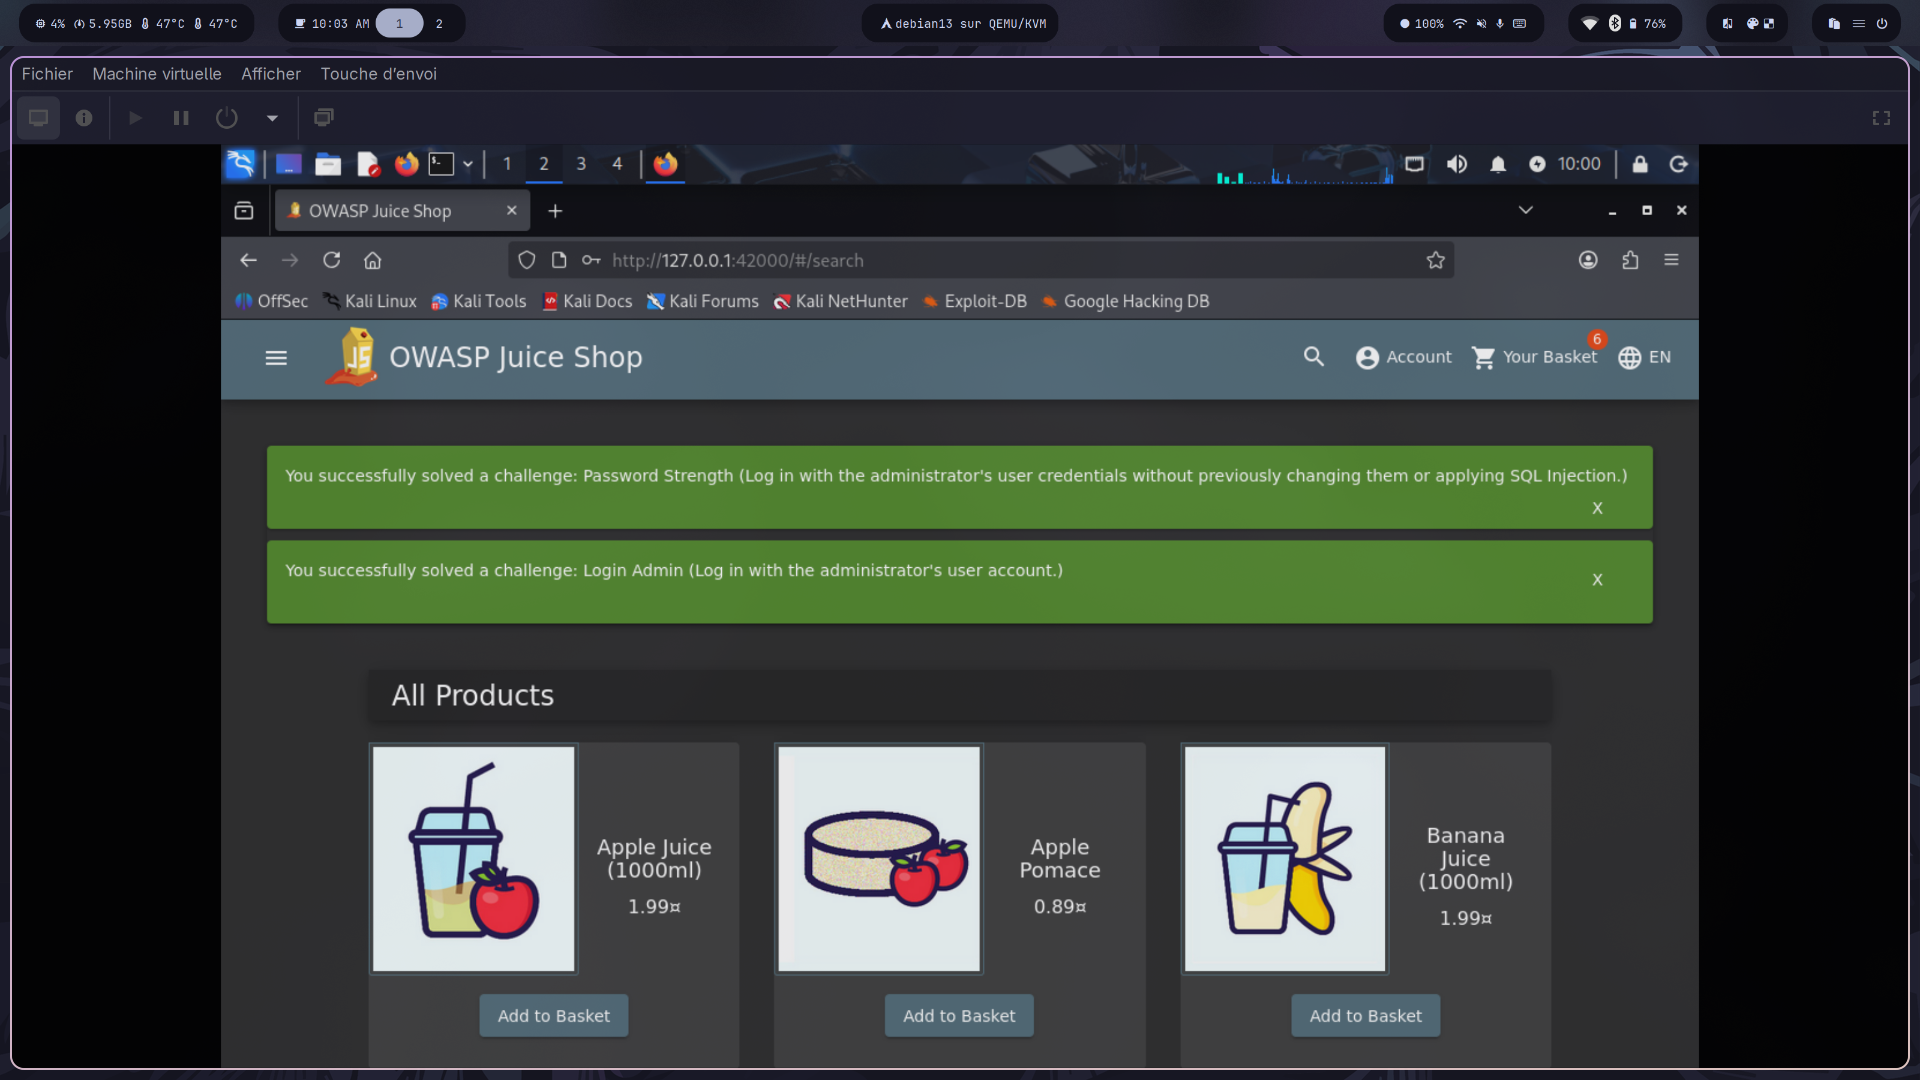Viewport: 1920px width, 1080px height.
Task: Open the Kali Tools bookmark
Action: pyautogui.click(x=478, y=301)
